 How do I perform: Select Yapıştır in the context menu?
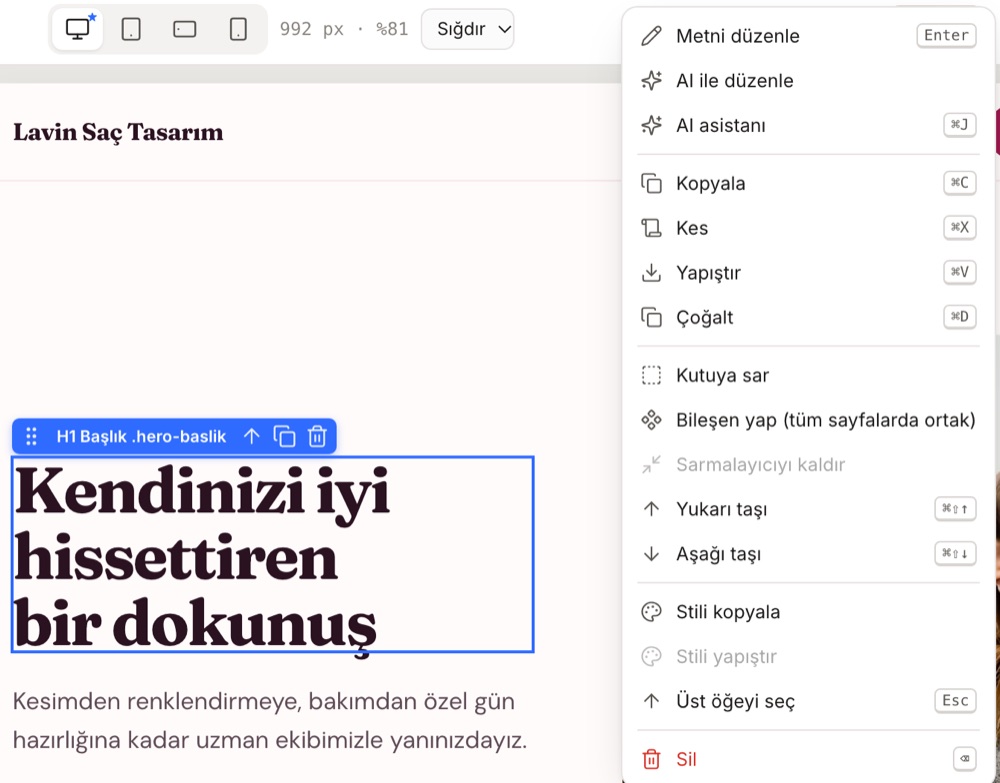(808, 272)
